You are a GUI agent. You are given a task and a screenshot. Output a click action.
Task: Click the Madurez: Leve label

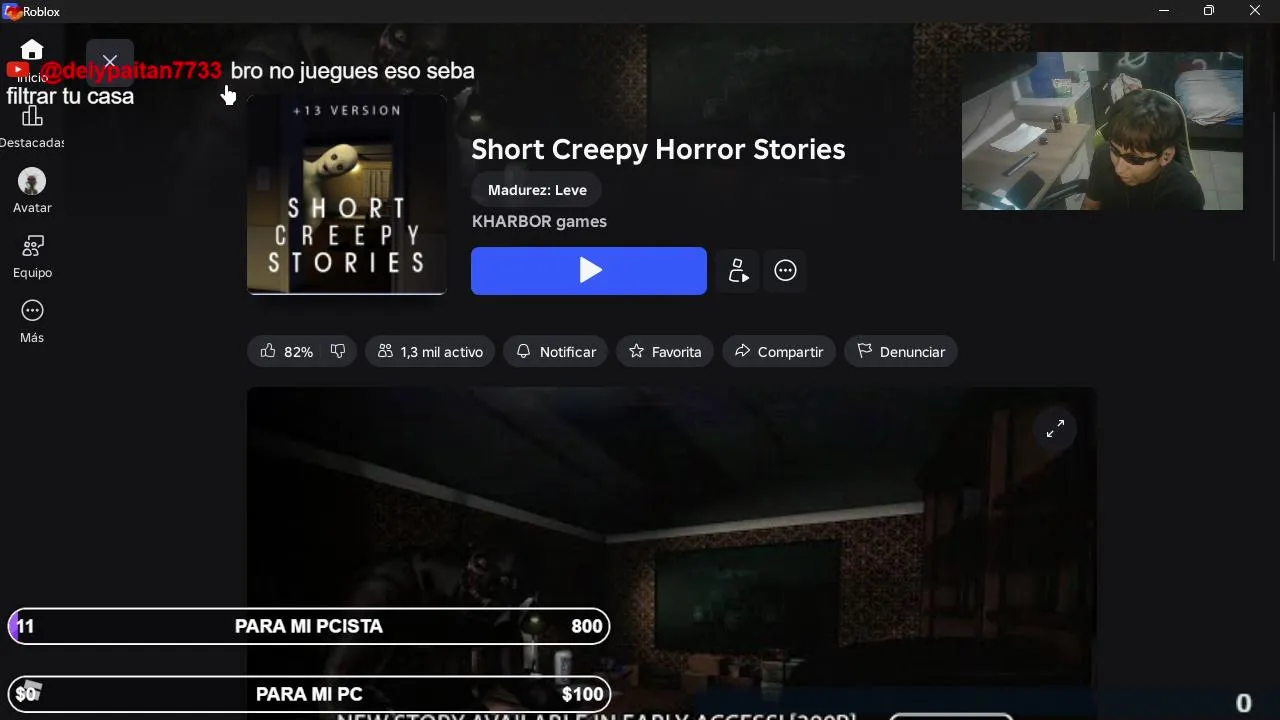click(537, 190)
